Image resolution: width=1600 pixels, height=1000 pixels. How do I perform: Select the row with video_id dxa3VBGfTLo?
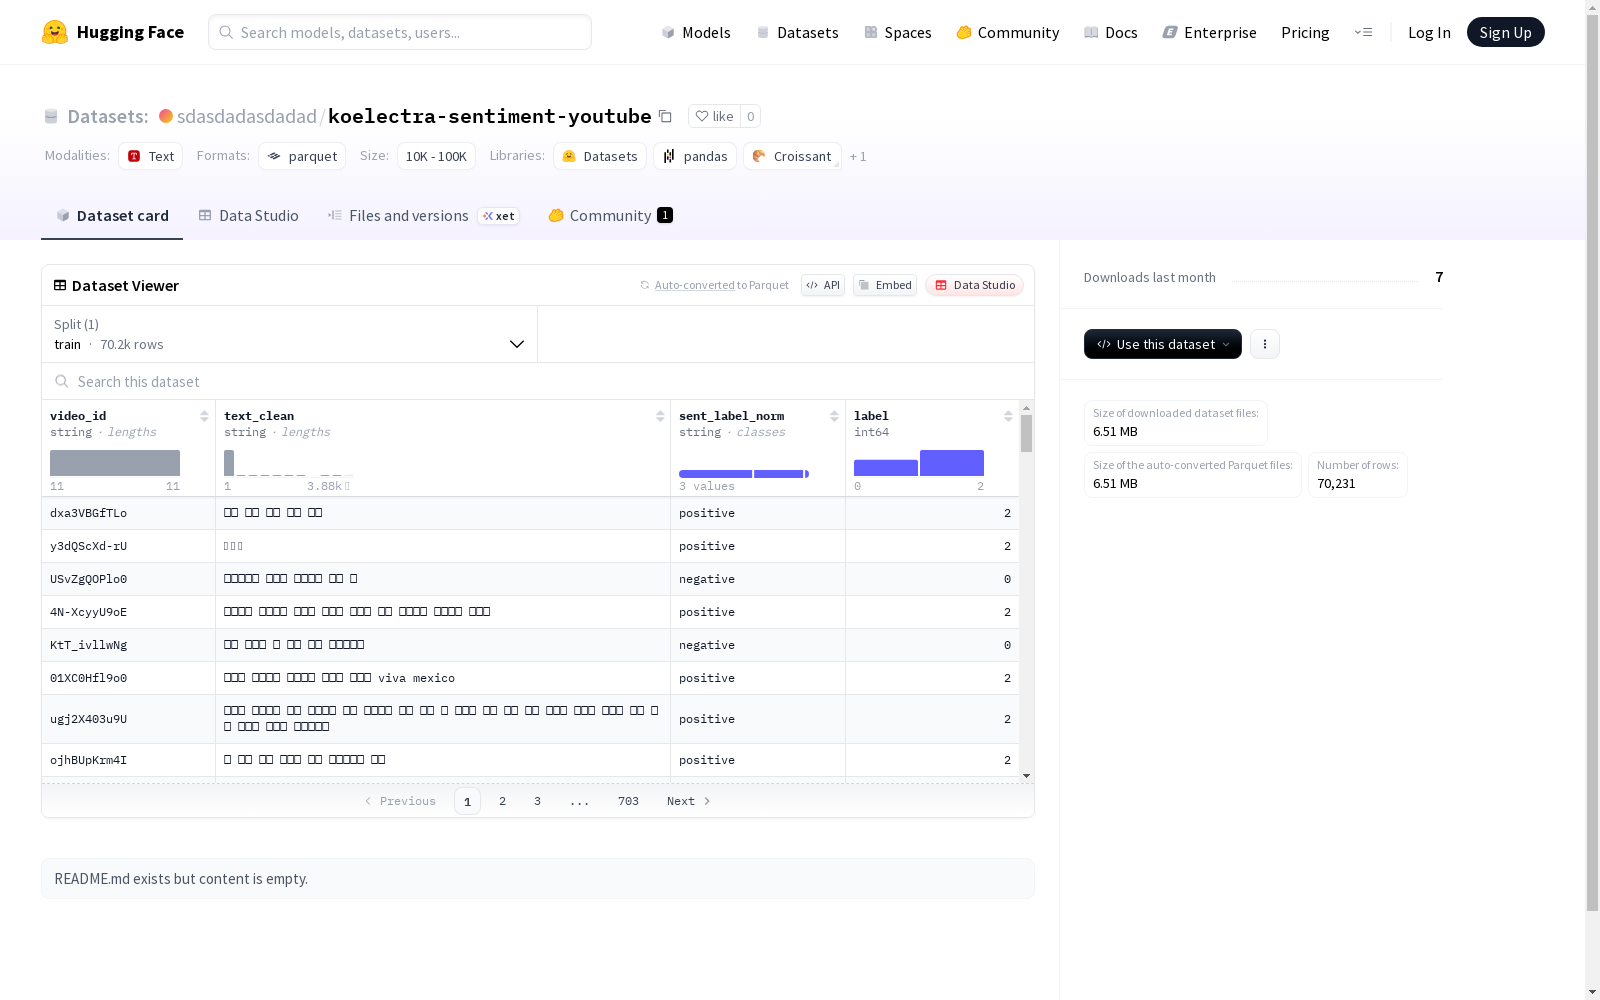[x=530, y=513]
